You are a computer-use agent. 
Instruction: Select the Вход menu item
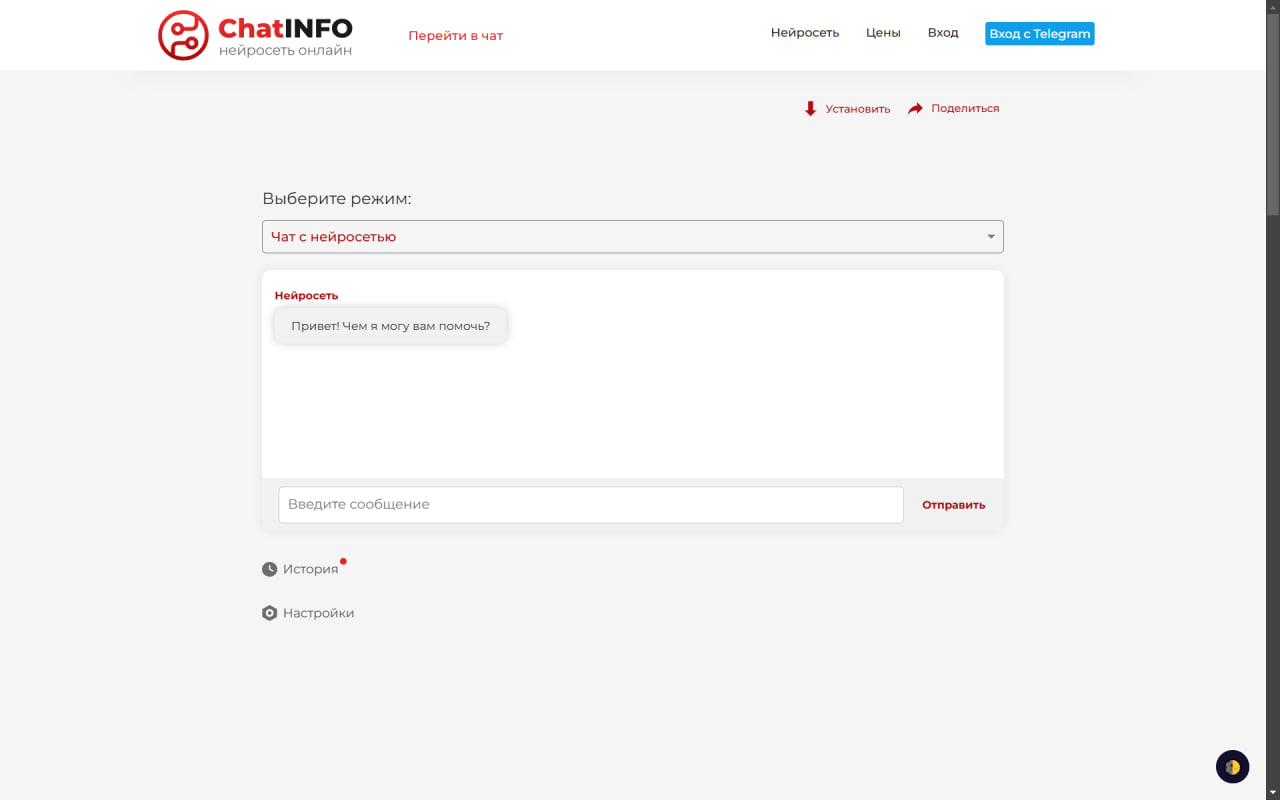pyautogui.click(x=942, y=33)
